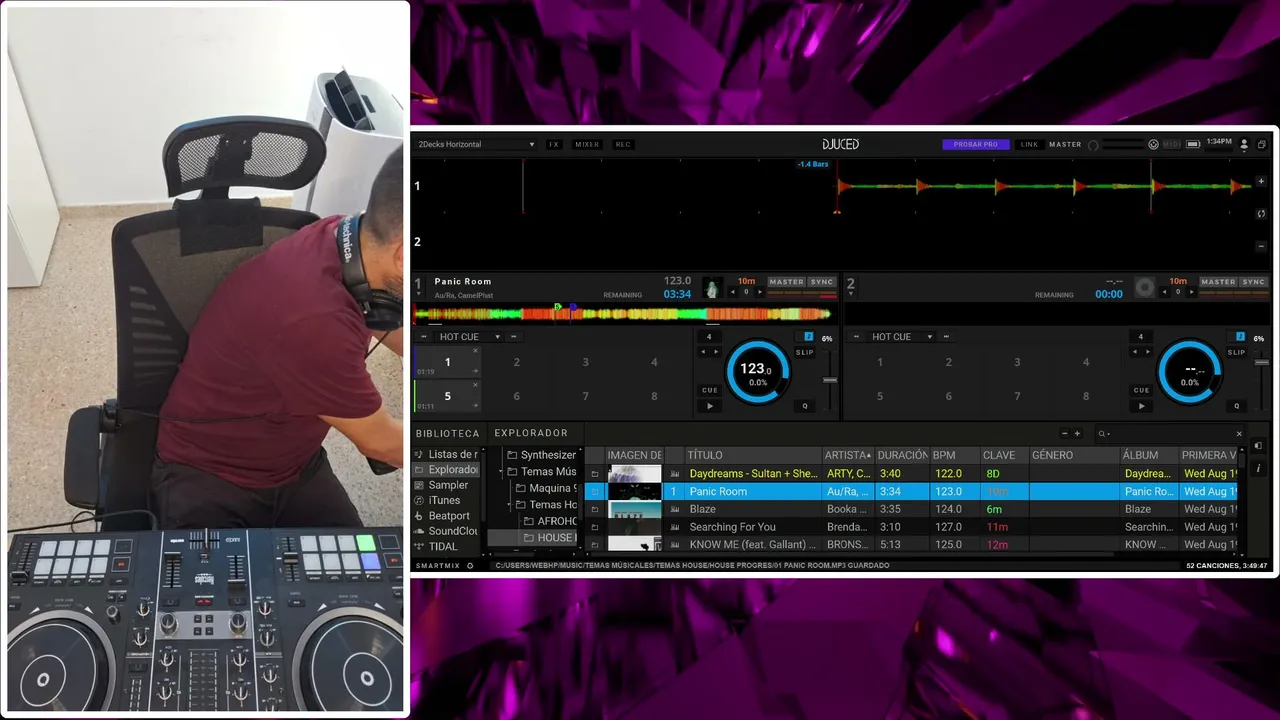
Task: Open SMARTMIX settings gear icon
Action: (x=471, y=566)
